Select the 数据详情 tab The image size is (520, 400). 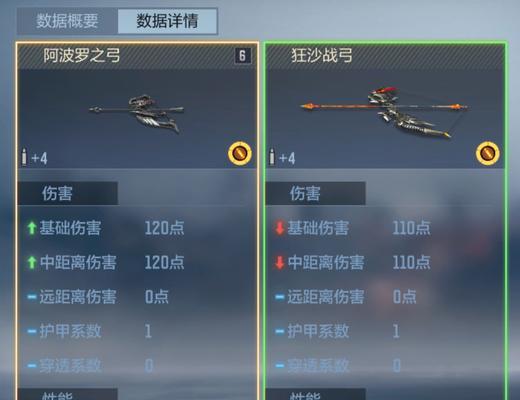coord(167,21)
